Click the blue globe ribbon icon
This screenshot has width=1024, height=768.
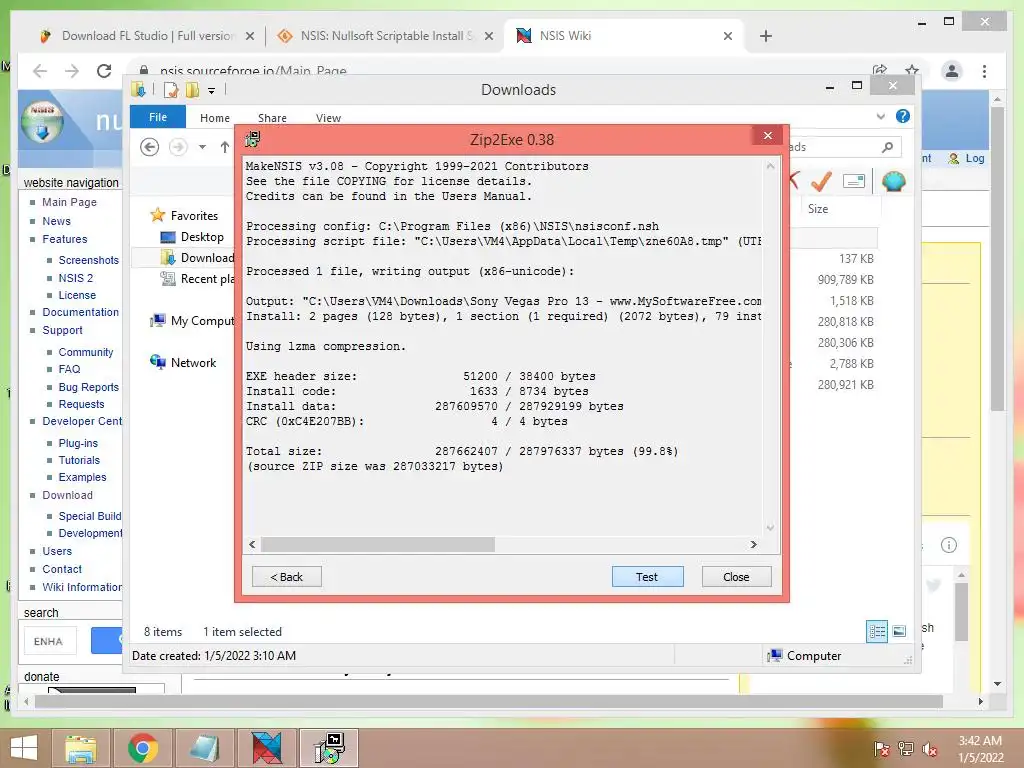[x=893, y=181]
